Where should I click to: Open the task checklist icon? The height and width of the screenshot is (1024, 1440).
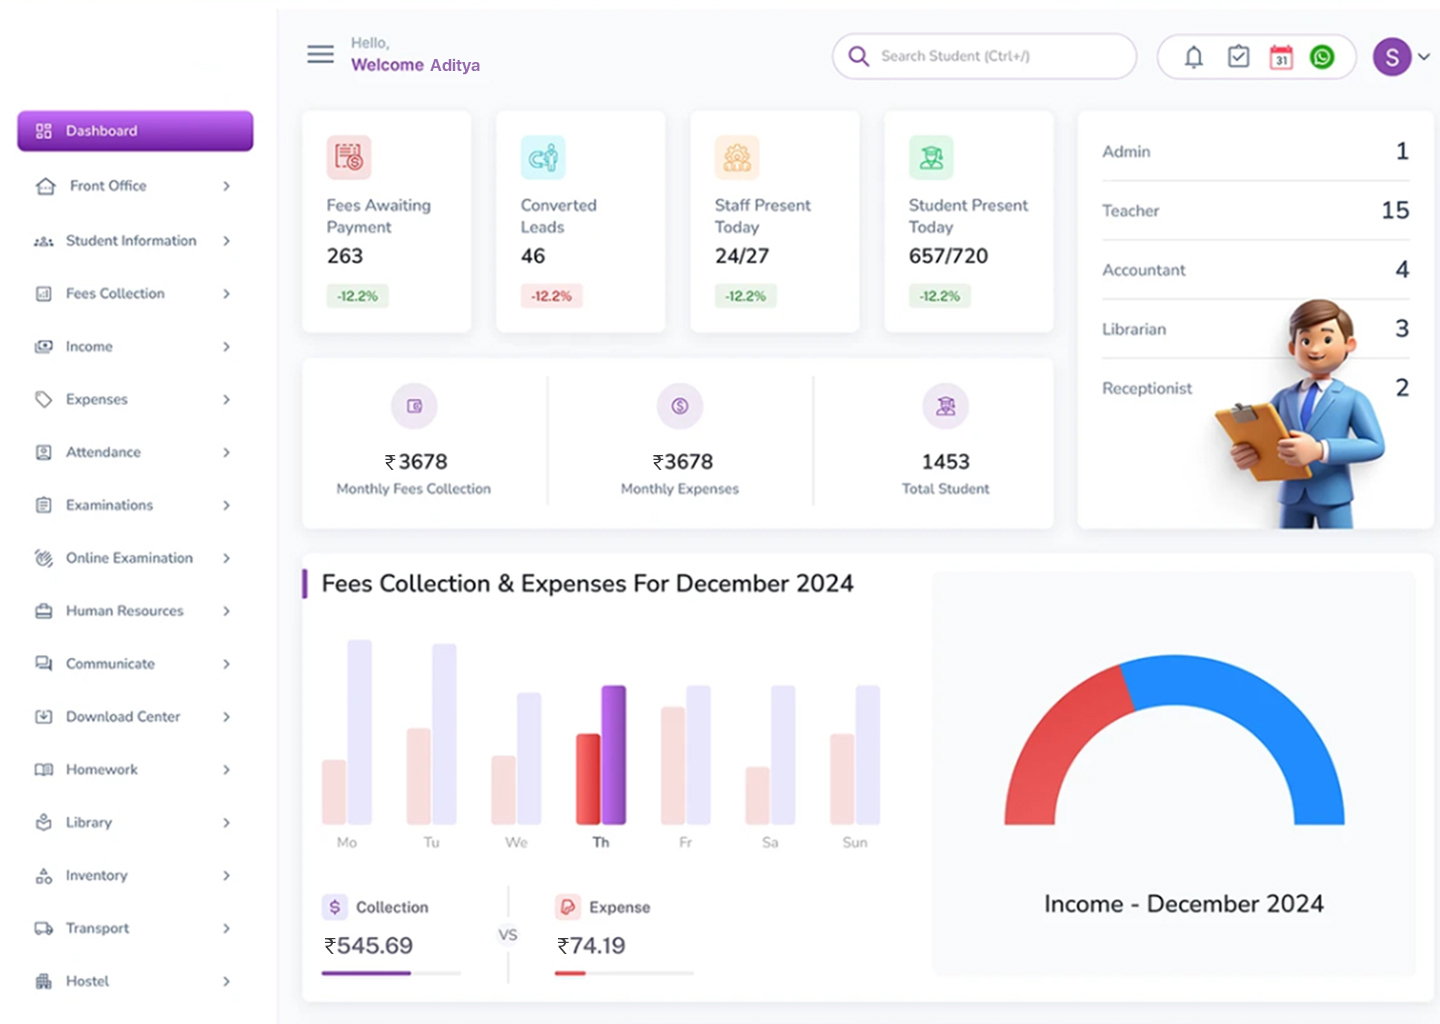pos(1238,57)
